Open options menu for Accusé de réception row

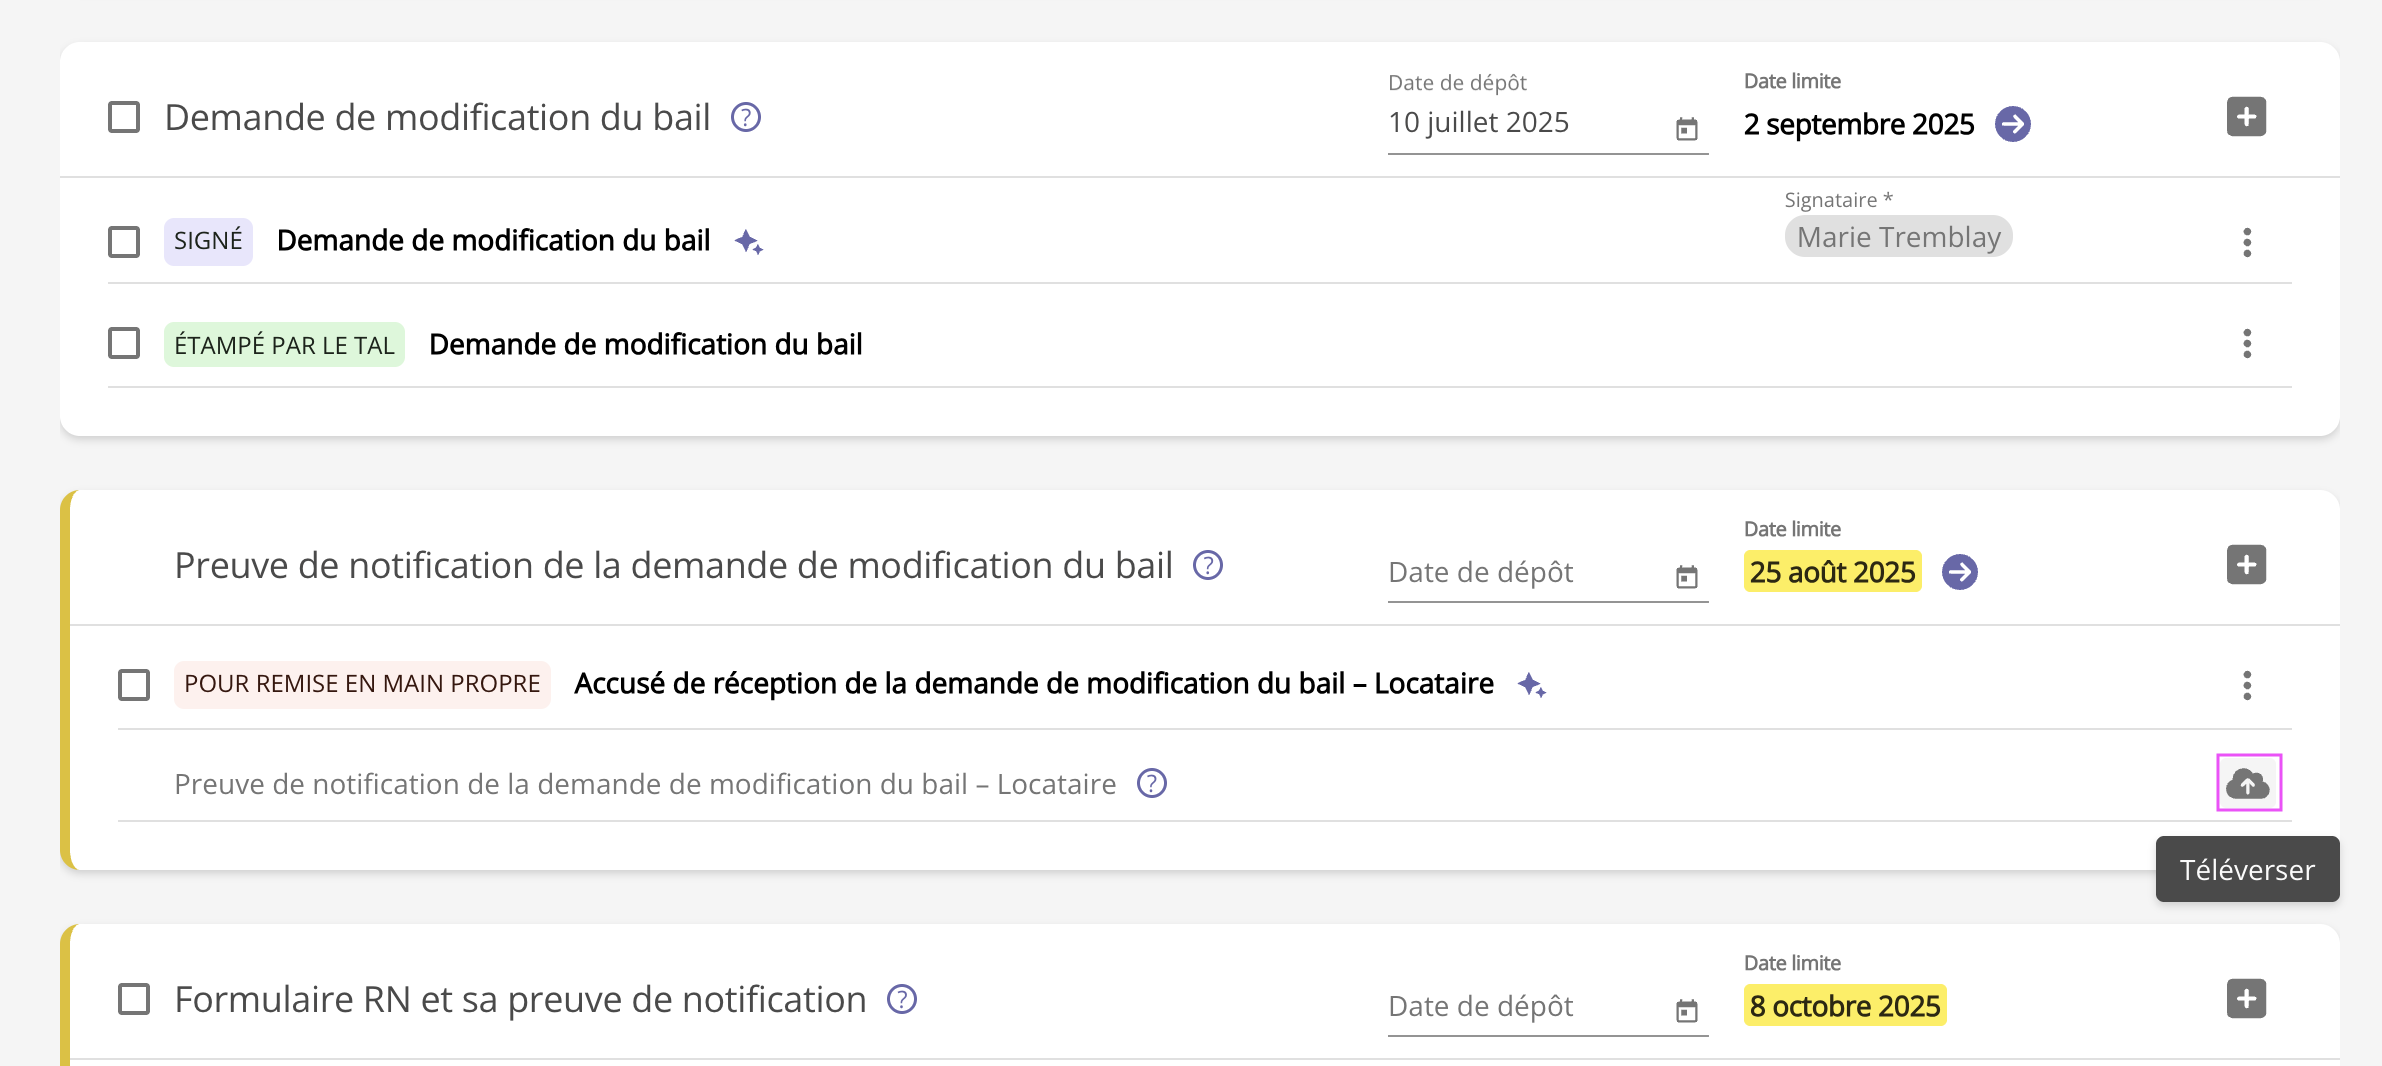point(2247,685)
